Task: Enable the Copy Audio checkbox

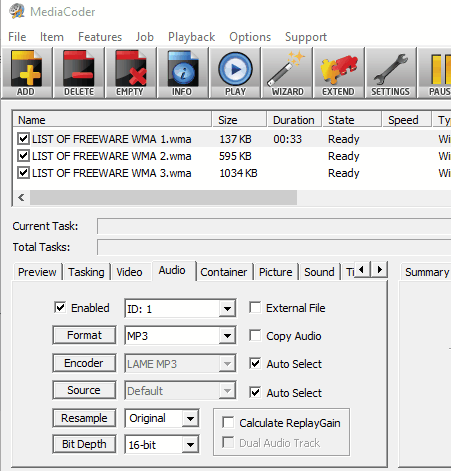Action: (255, 335)
